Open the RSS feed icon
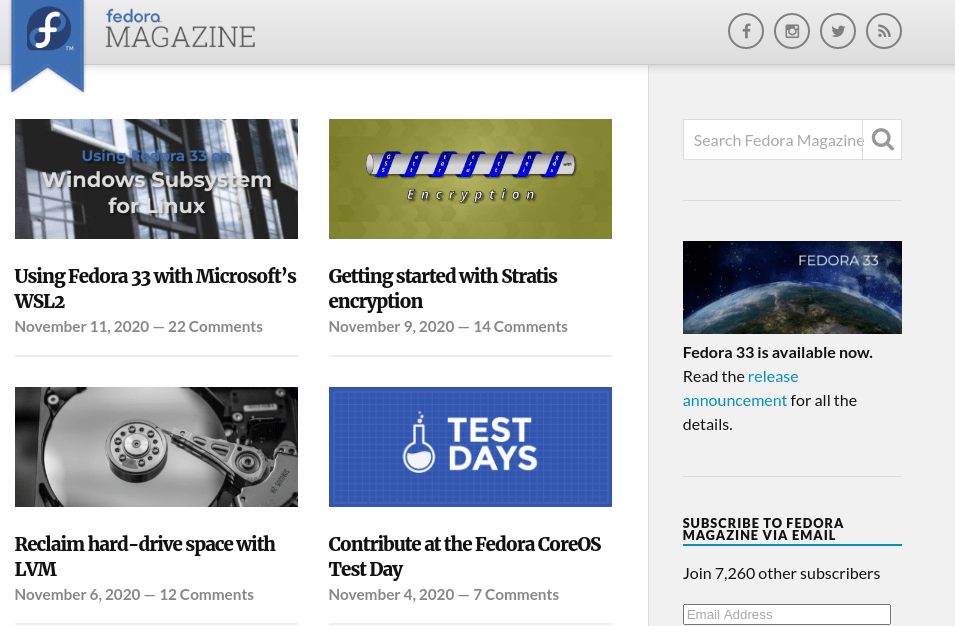Viewport: 955px width, 626px height. pos(884,31)
